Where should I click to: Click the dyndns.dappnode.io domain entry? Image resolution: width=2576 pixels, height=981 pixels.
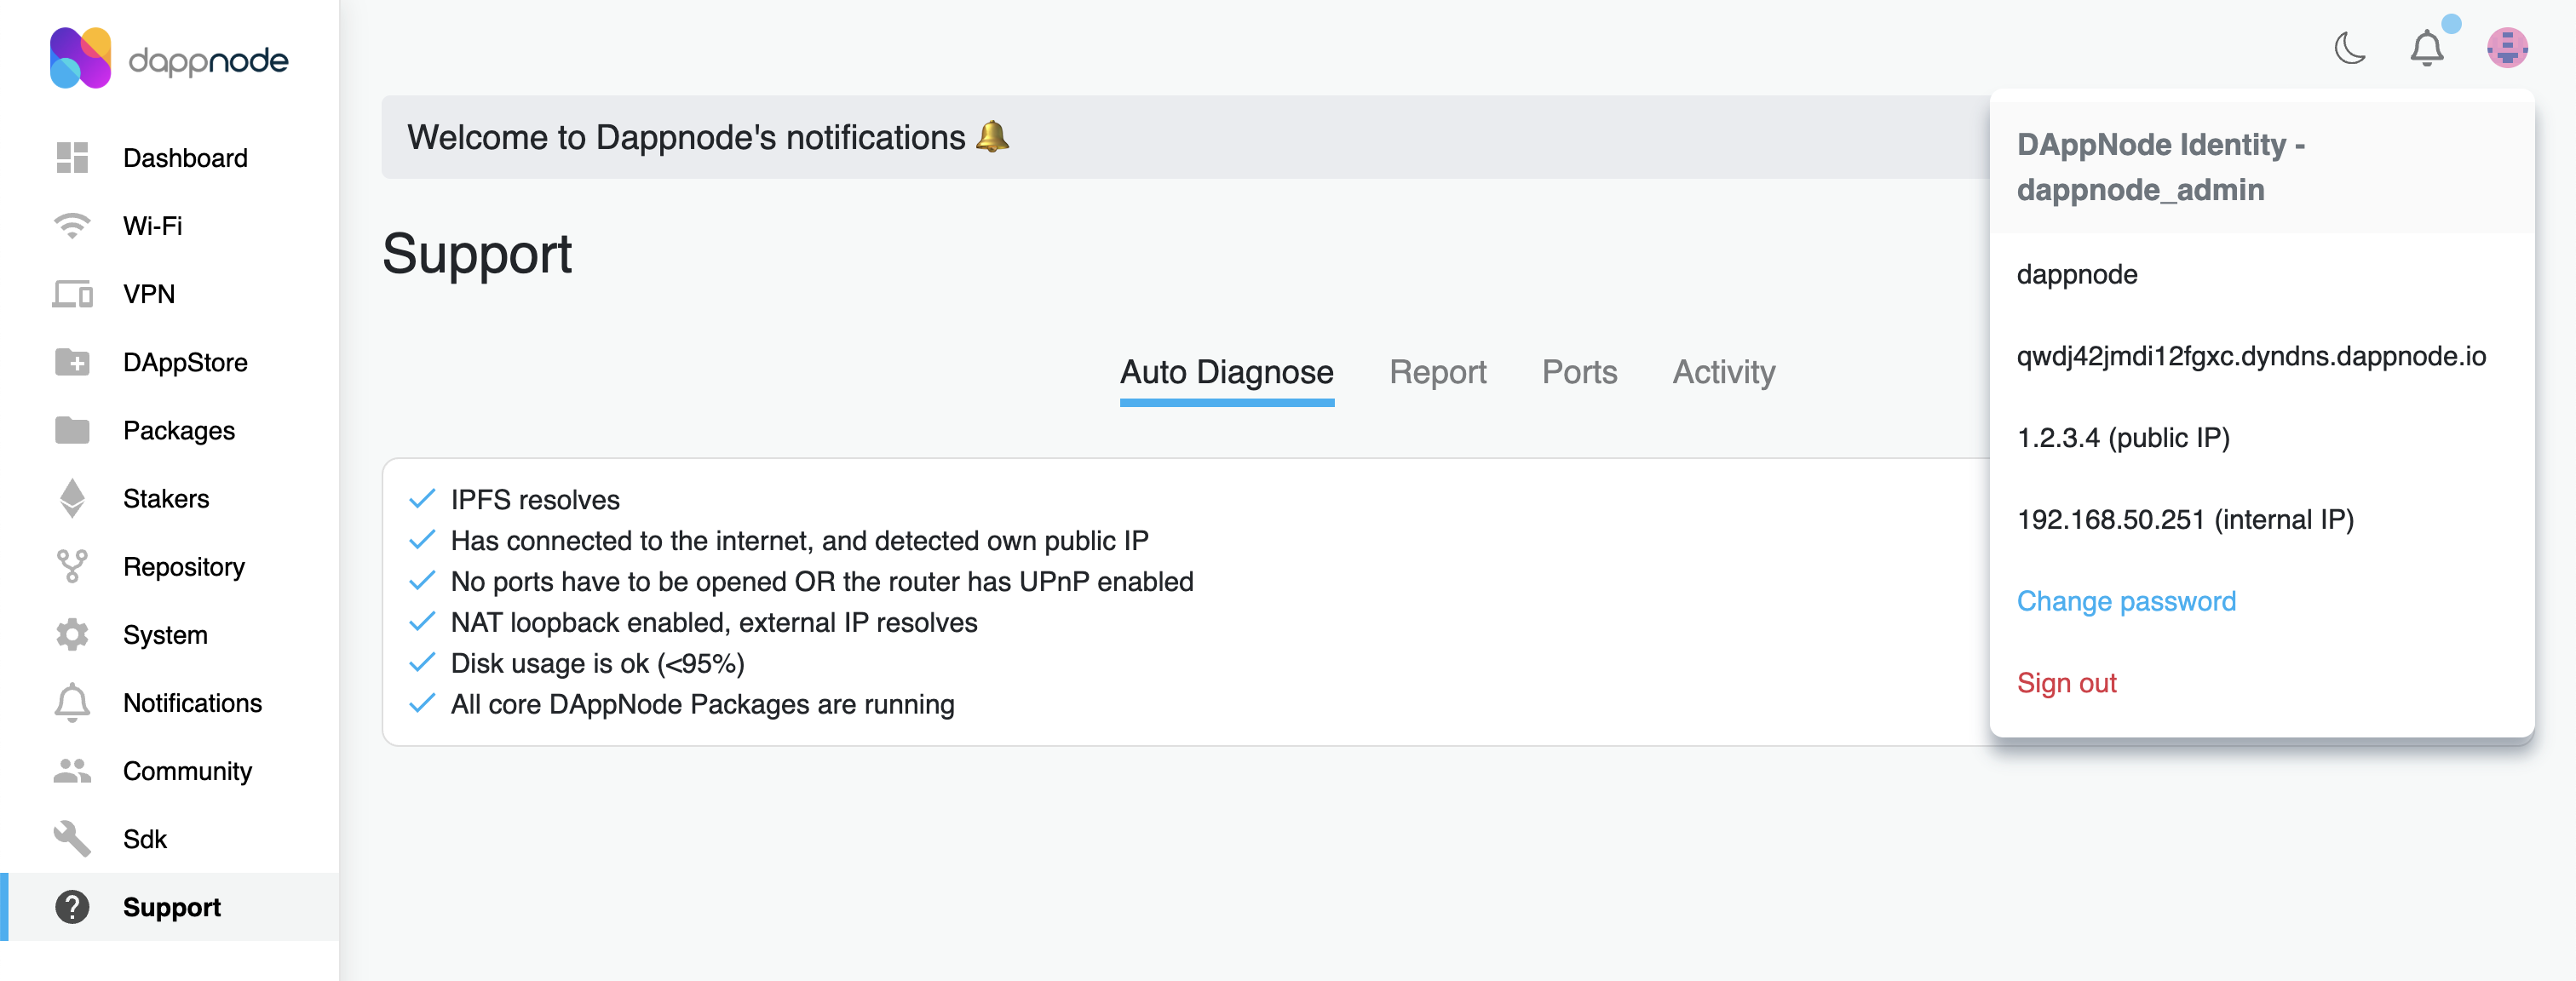tap(2251, 356)
